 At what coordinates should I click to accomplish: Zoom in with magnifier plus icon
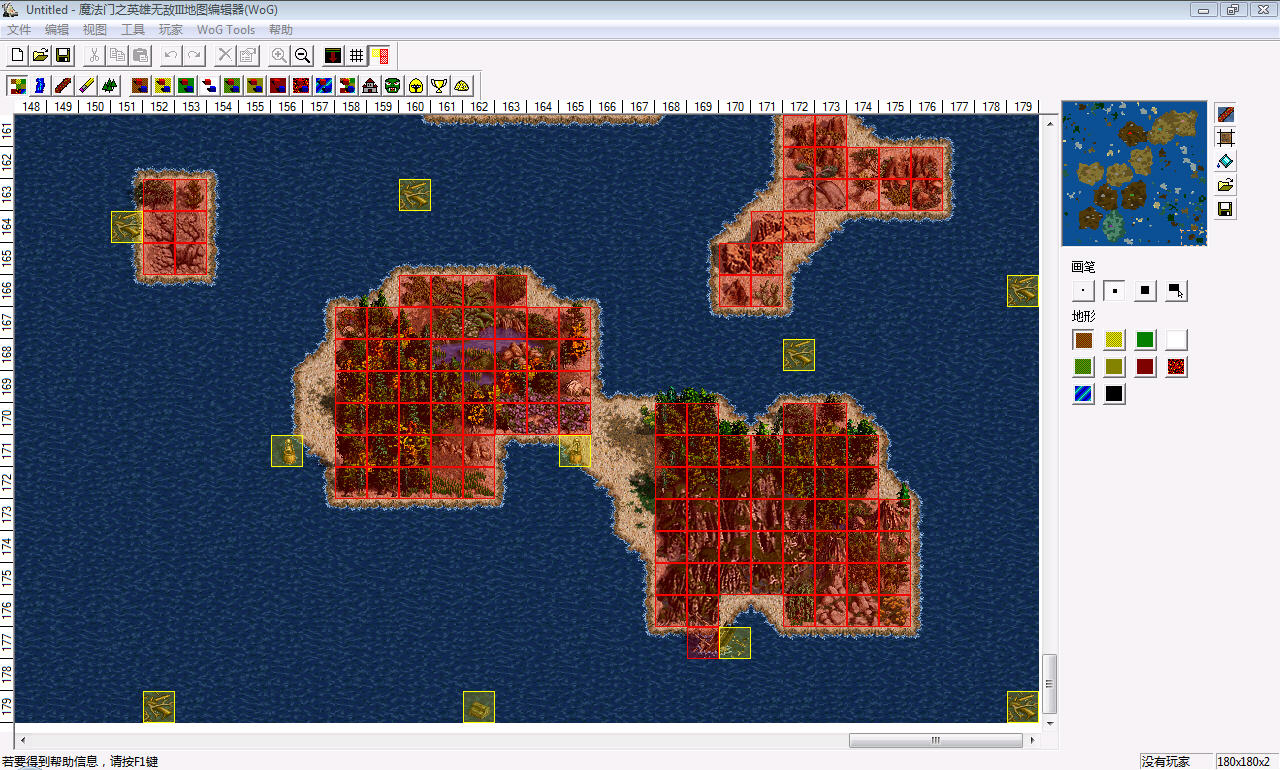[279, 55]
